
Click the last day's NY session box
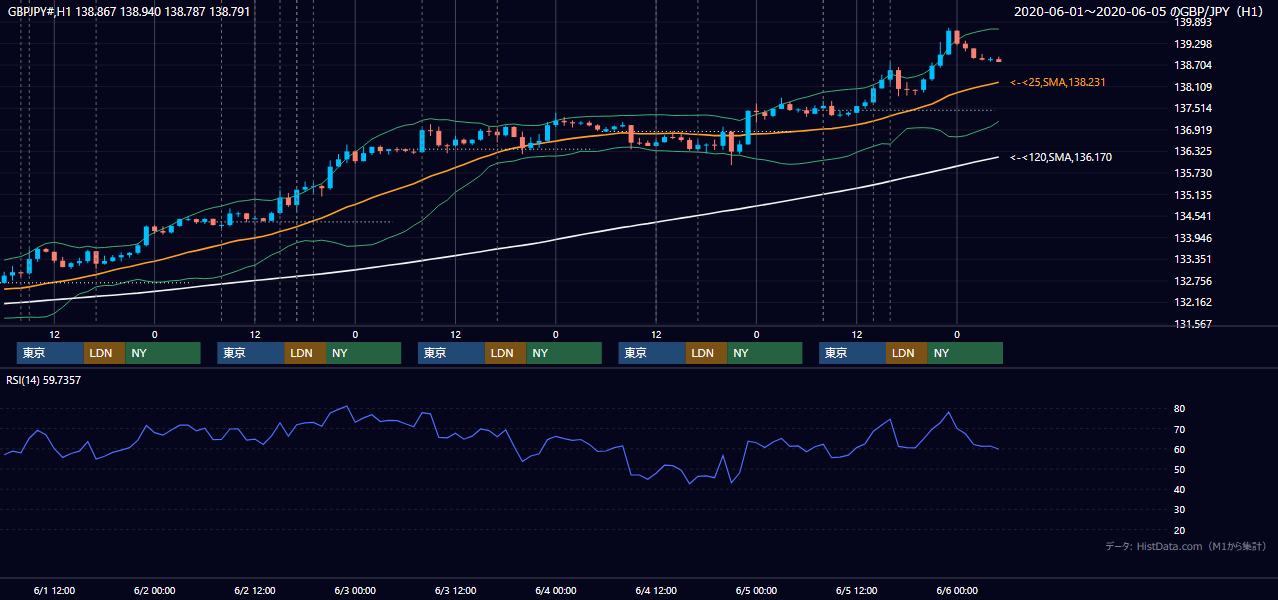point(964,353)
